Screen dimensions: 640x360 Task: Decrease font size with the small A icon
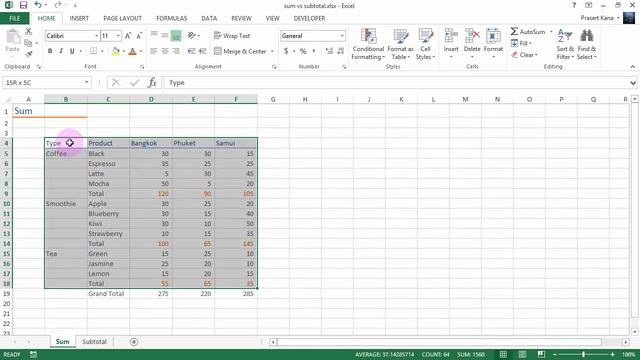pyautogui.click(x=139, y=36)
